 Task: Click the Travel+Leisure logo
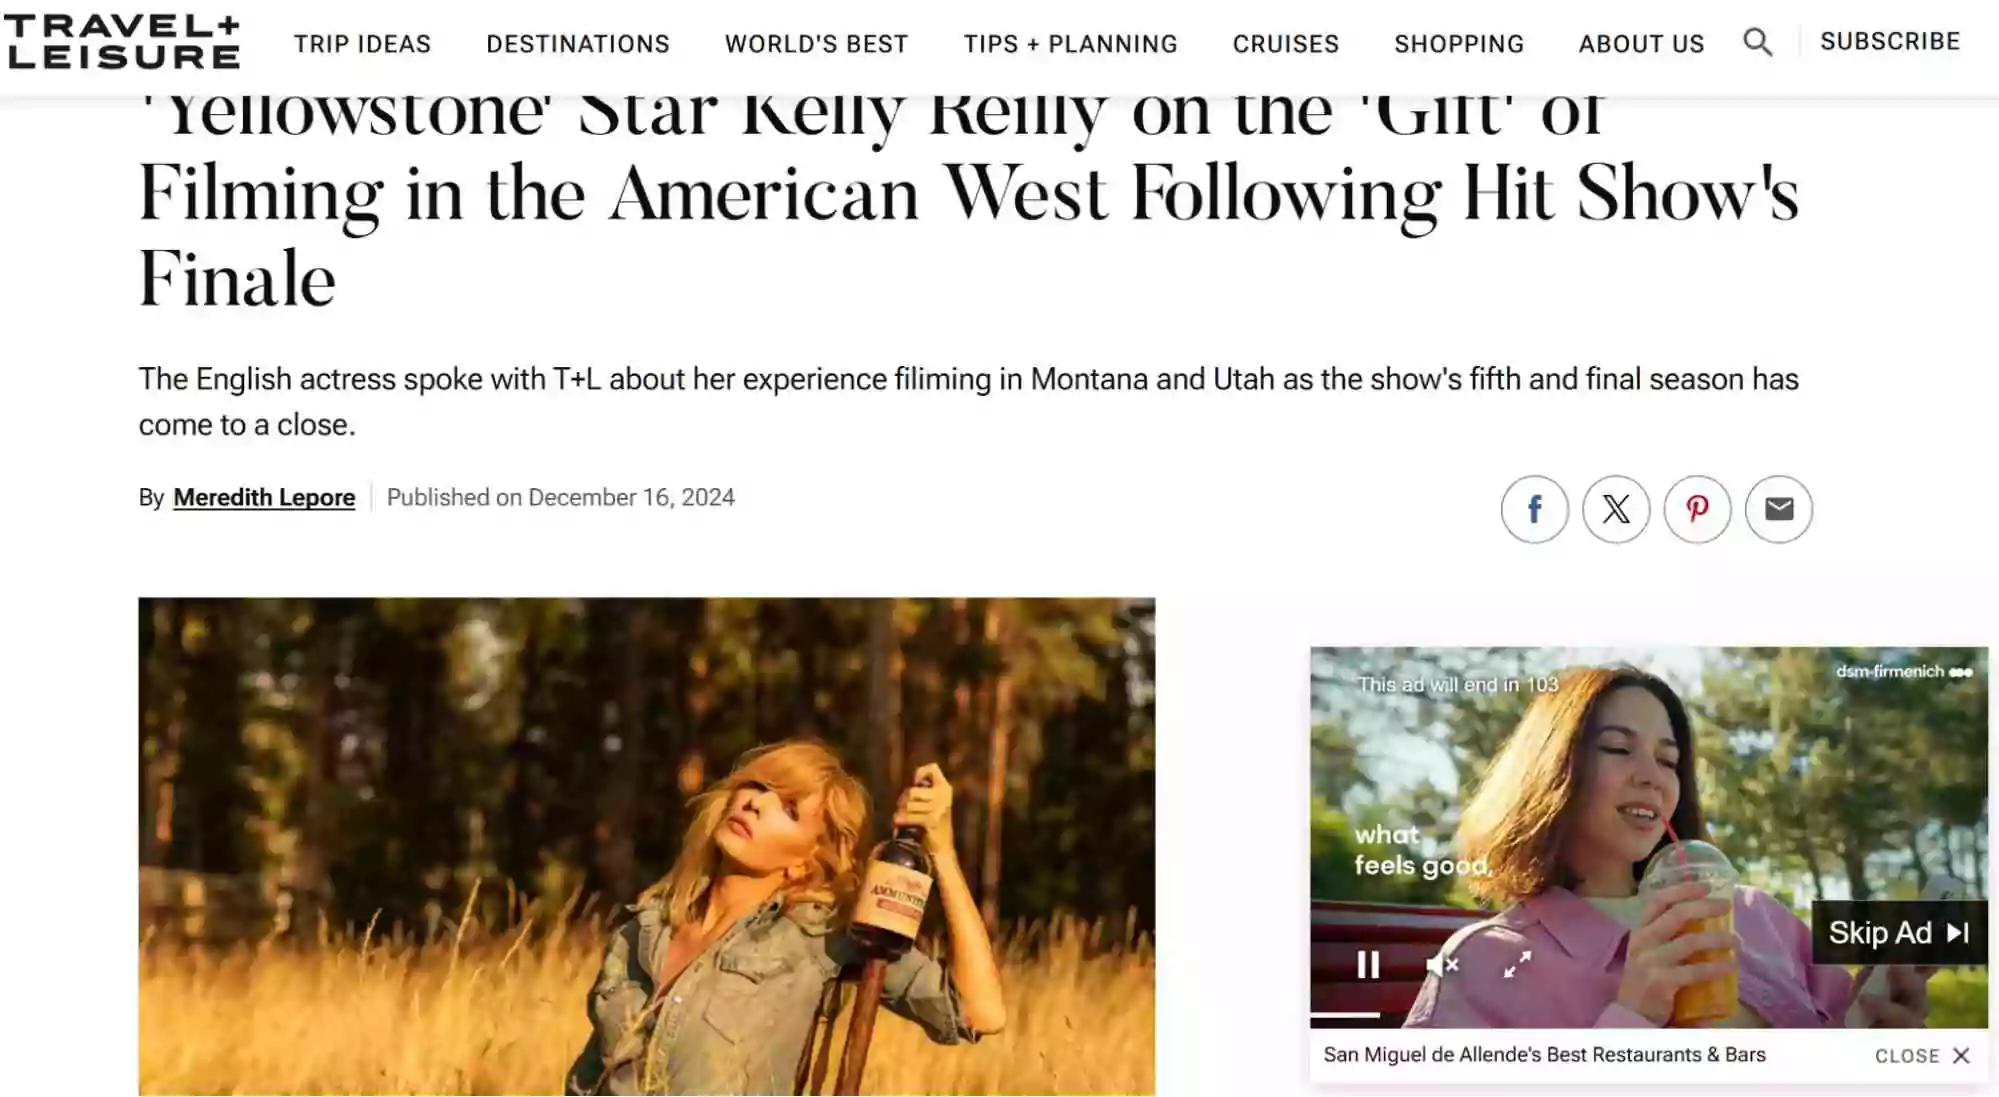(x=120, y=44)
